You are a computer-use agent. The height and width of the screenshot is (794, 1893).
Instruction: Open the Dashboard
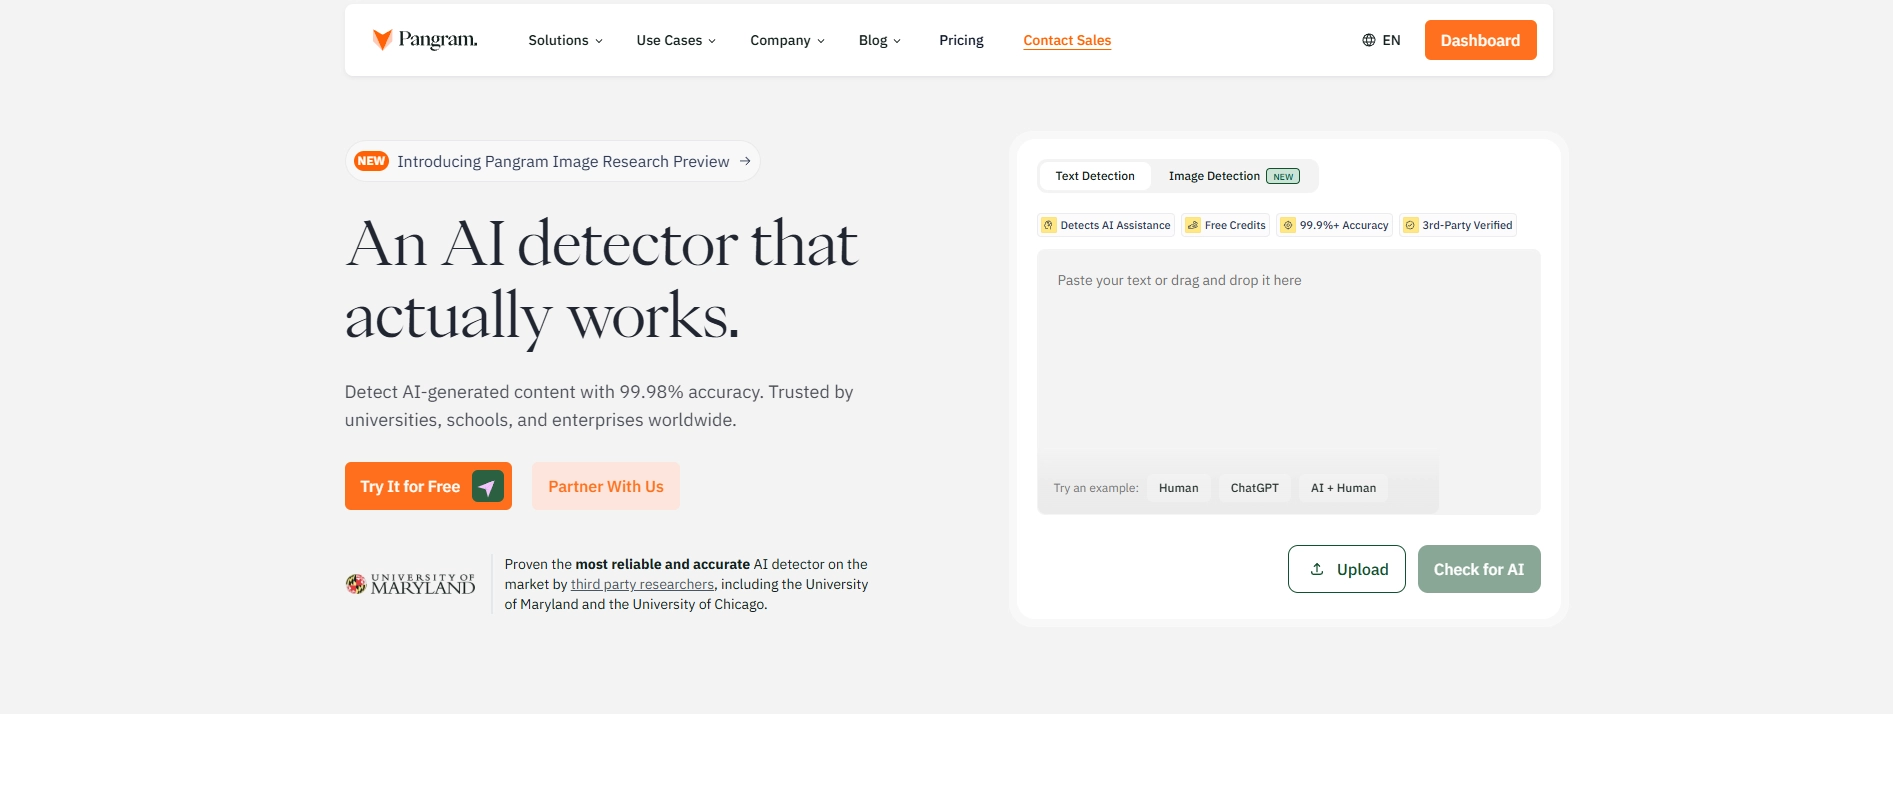pos(1480,40)
